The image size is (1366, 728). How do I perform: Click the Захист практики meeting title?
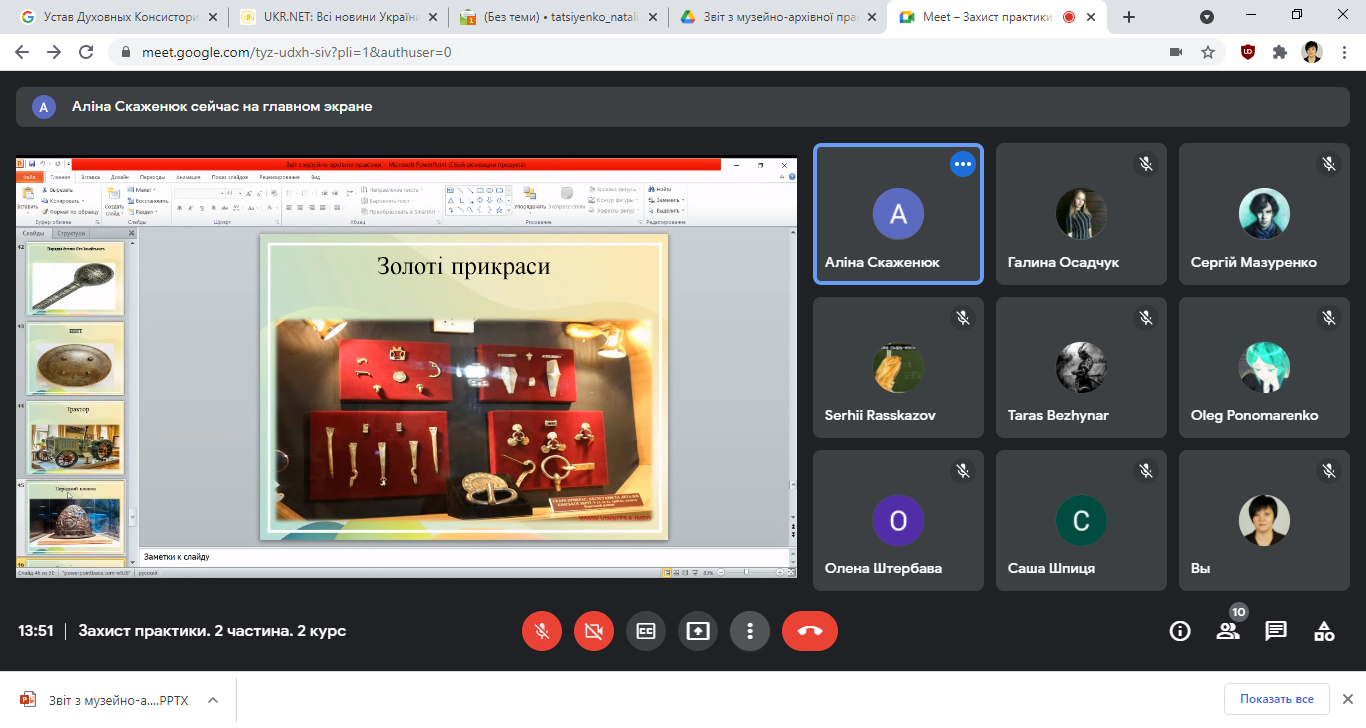[x=212, y=631]
